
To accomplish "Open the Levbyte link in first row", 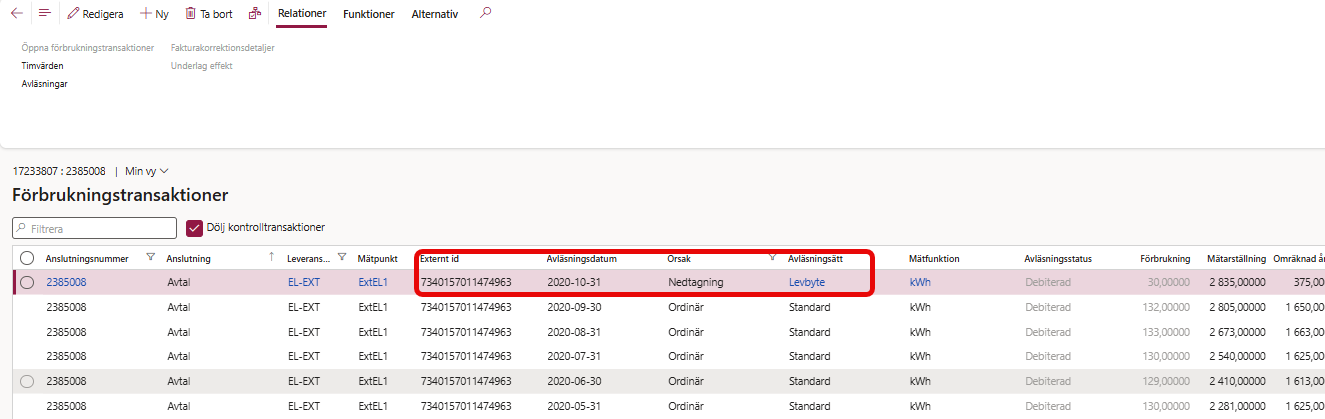I will (807, 282).
